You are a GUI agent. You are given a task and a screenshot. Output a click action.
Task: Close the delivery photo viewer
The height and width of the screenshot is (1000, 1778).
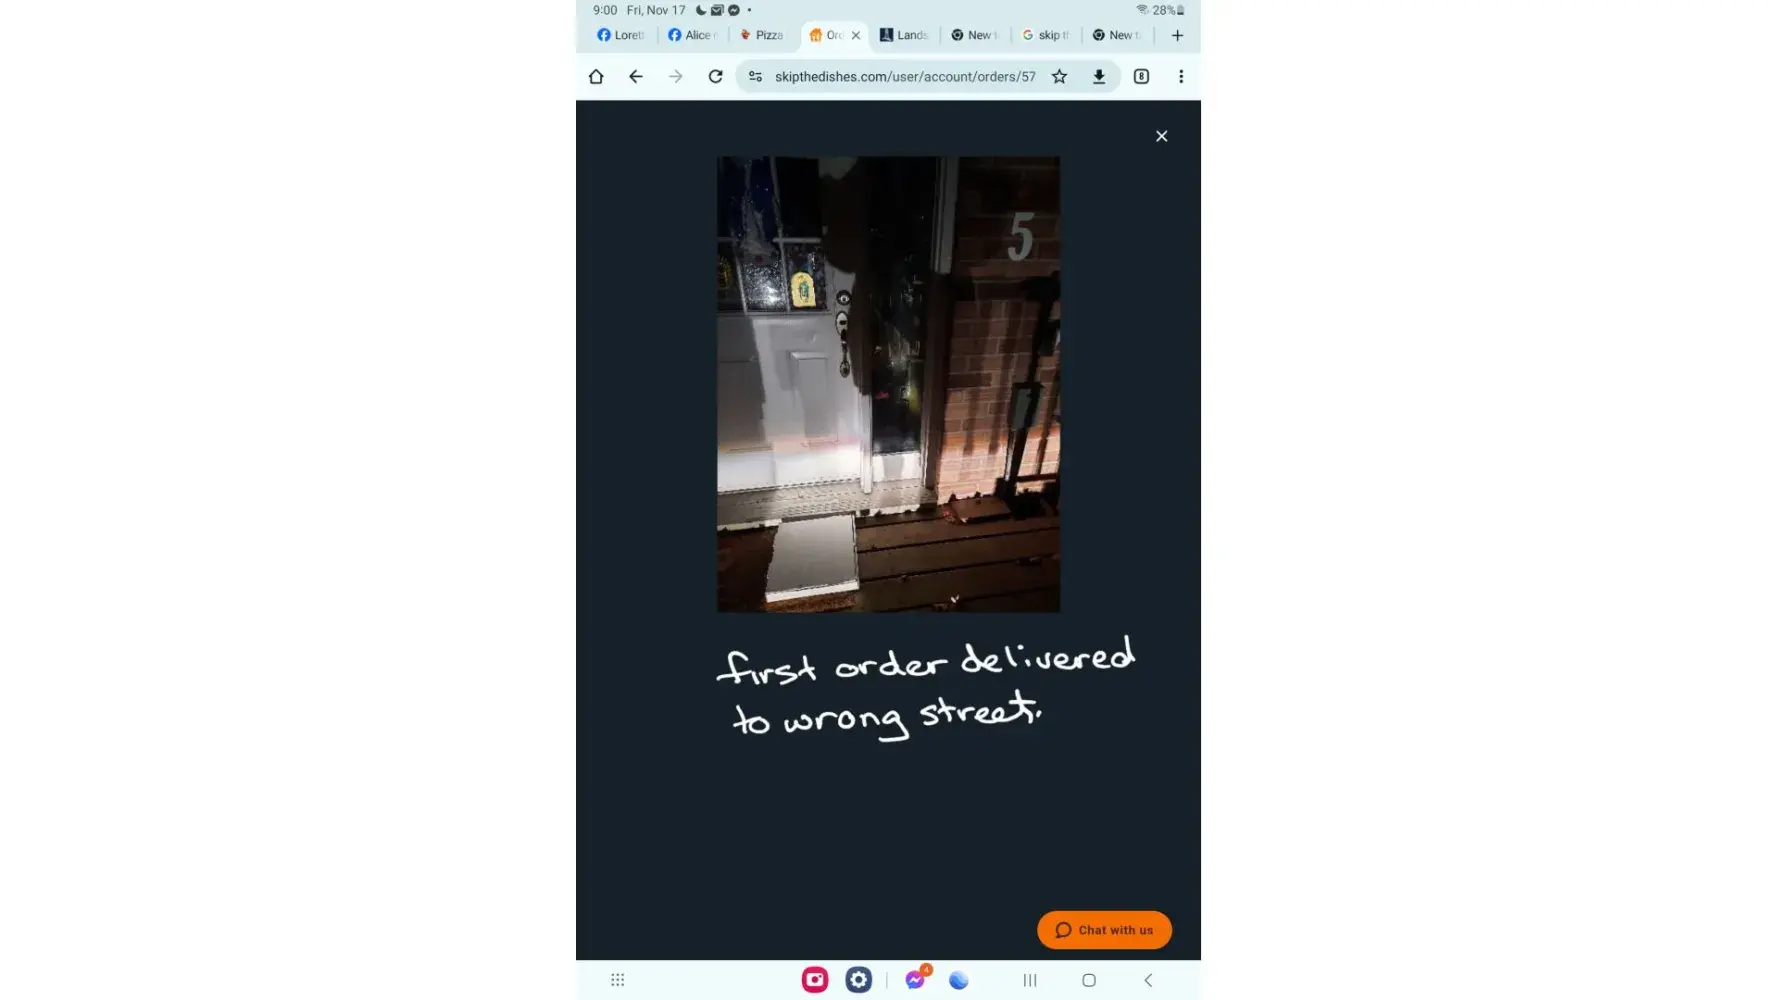coord(1161,136)
